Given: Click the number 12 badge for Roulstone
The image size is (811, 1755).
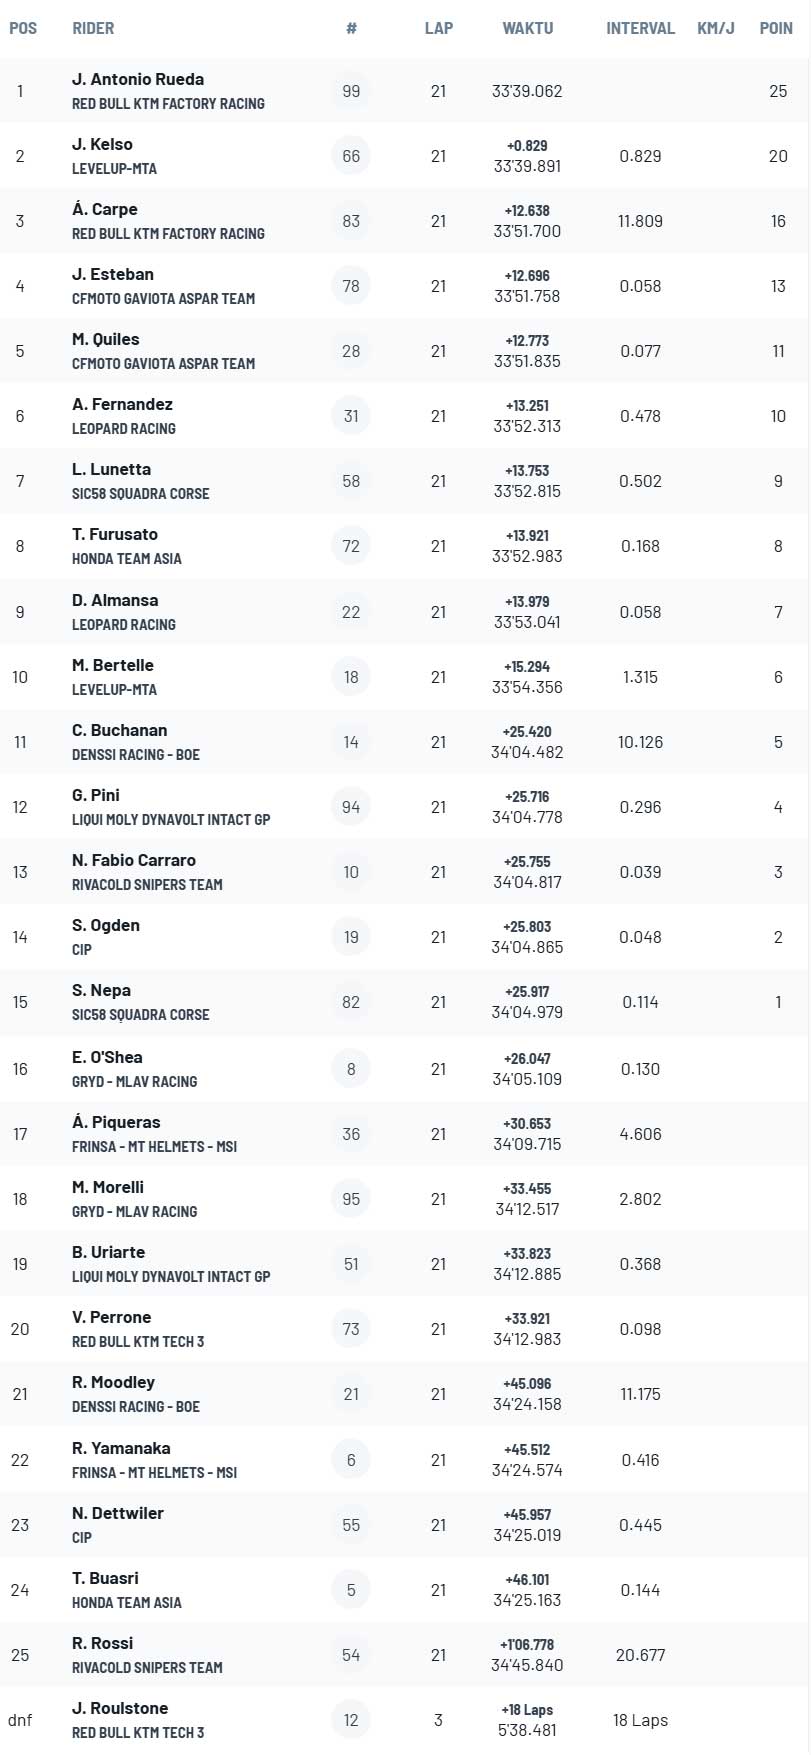Looking at the screenshot, I should 351,1720.
